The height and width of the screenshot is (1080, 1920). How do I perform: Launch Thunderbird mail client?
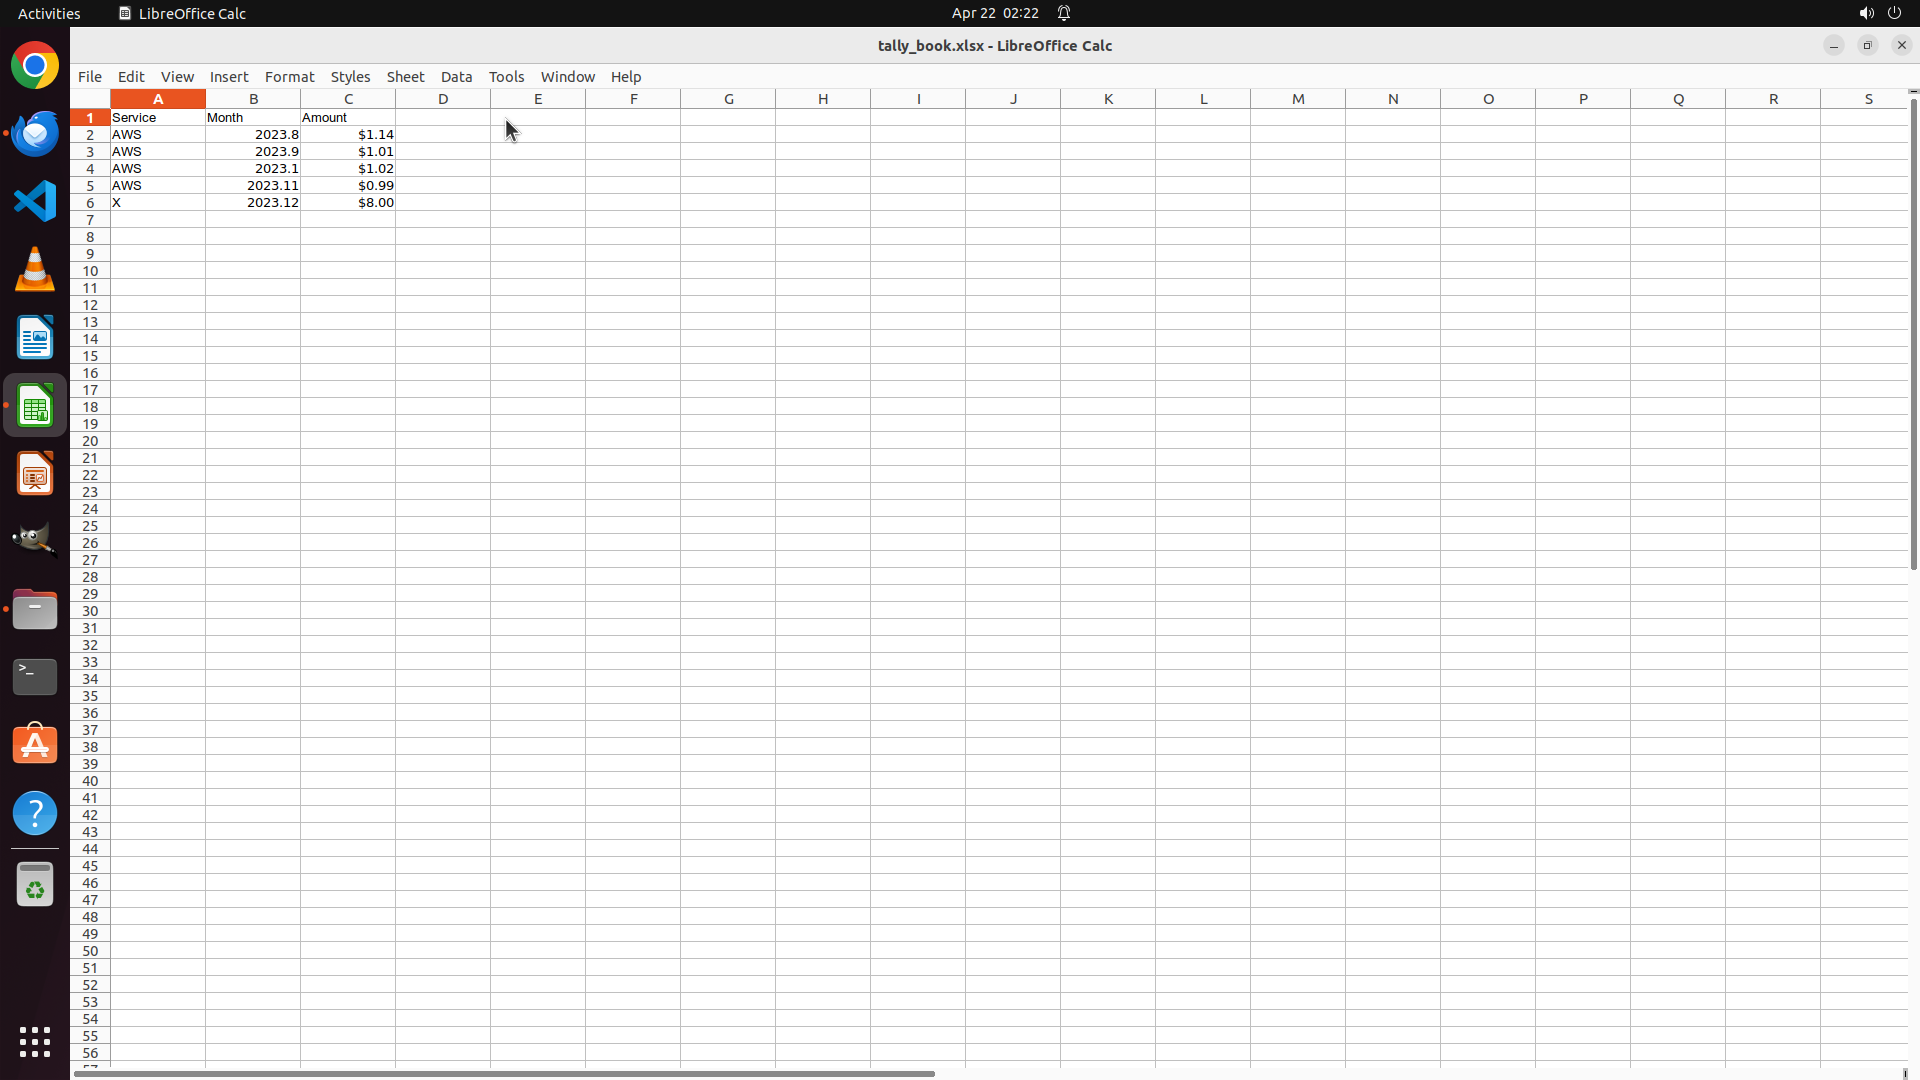(x=35, y=133)
